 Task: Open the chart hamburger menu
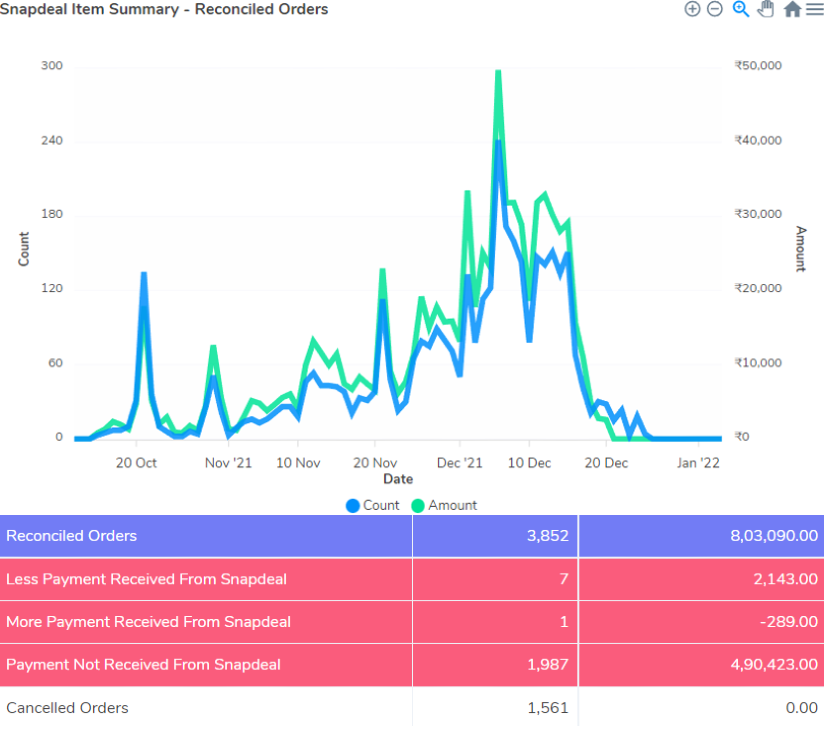coord(815,9)
